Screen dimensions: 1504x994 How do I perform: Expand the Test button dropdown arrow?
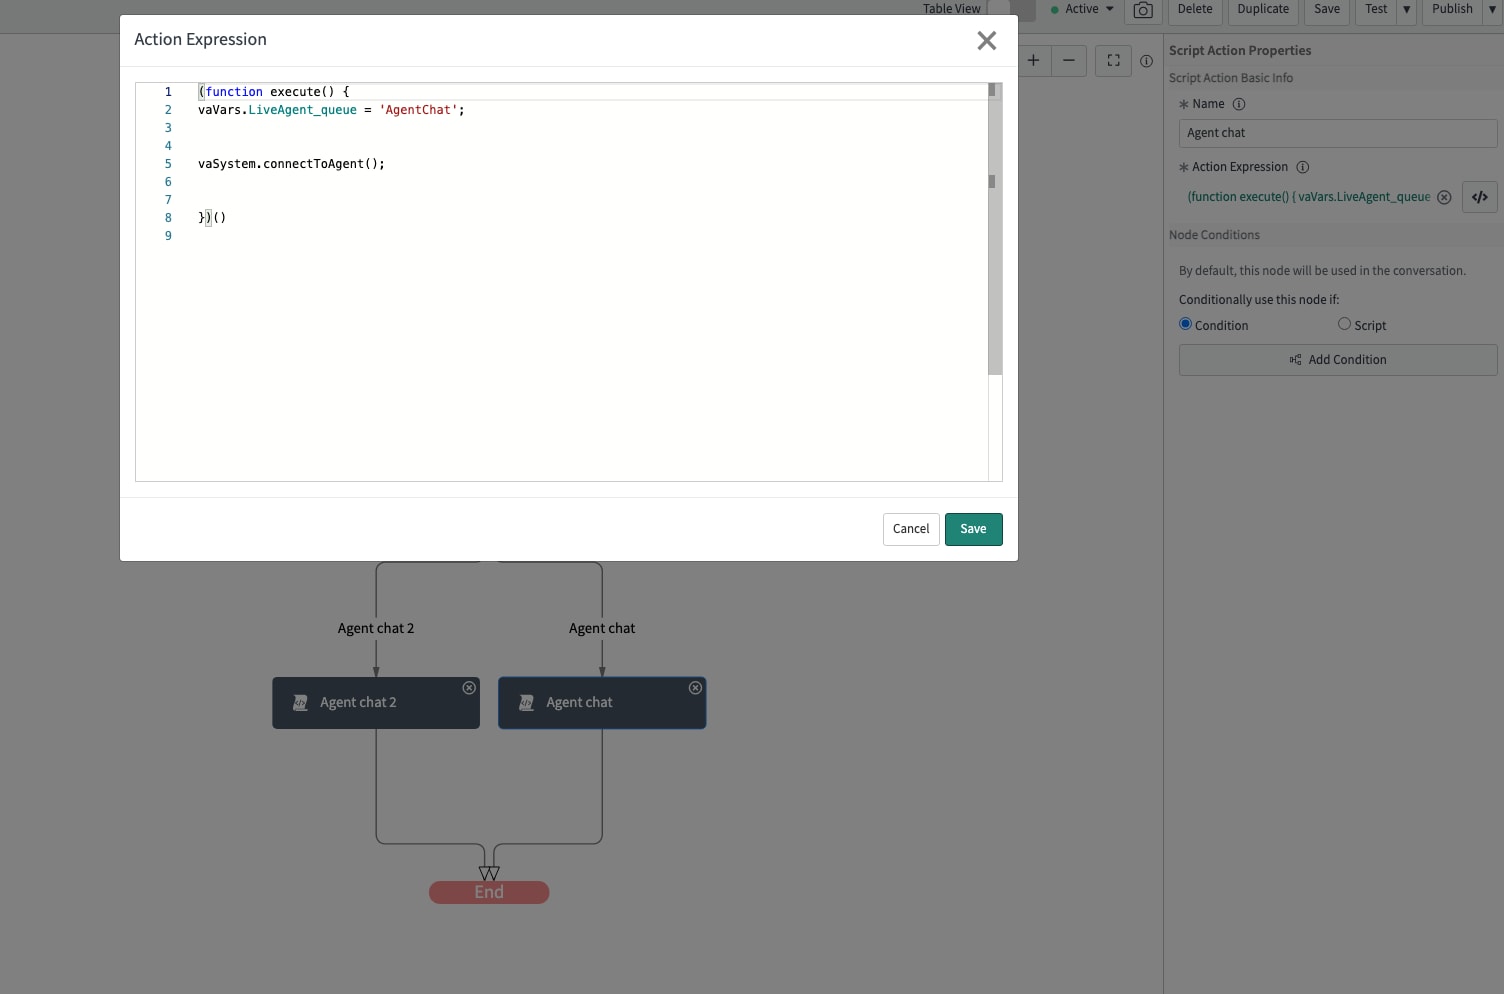coord(1406,10)
